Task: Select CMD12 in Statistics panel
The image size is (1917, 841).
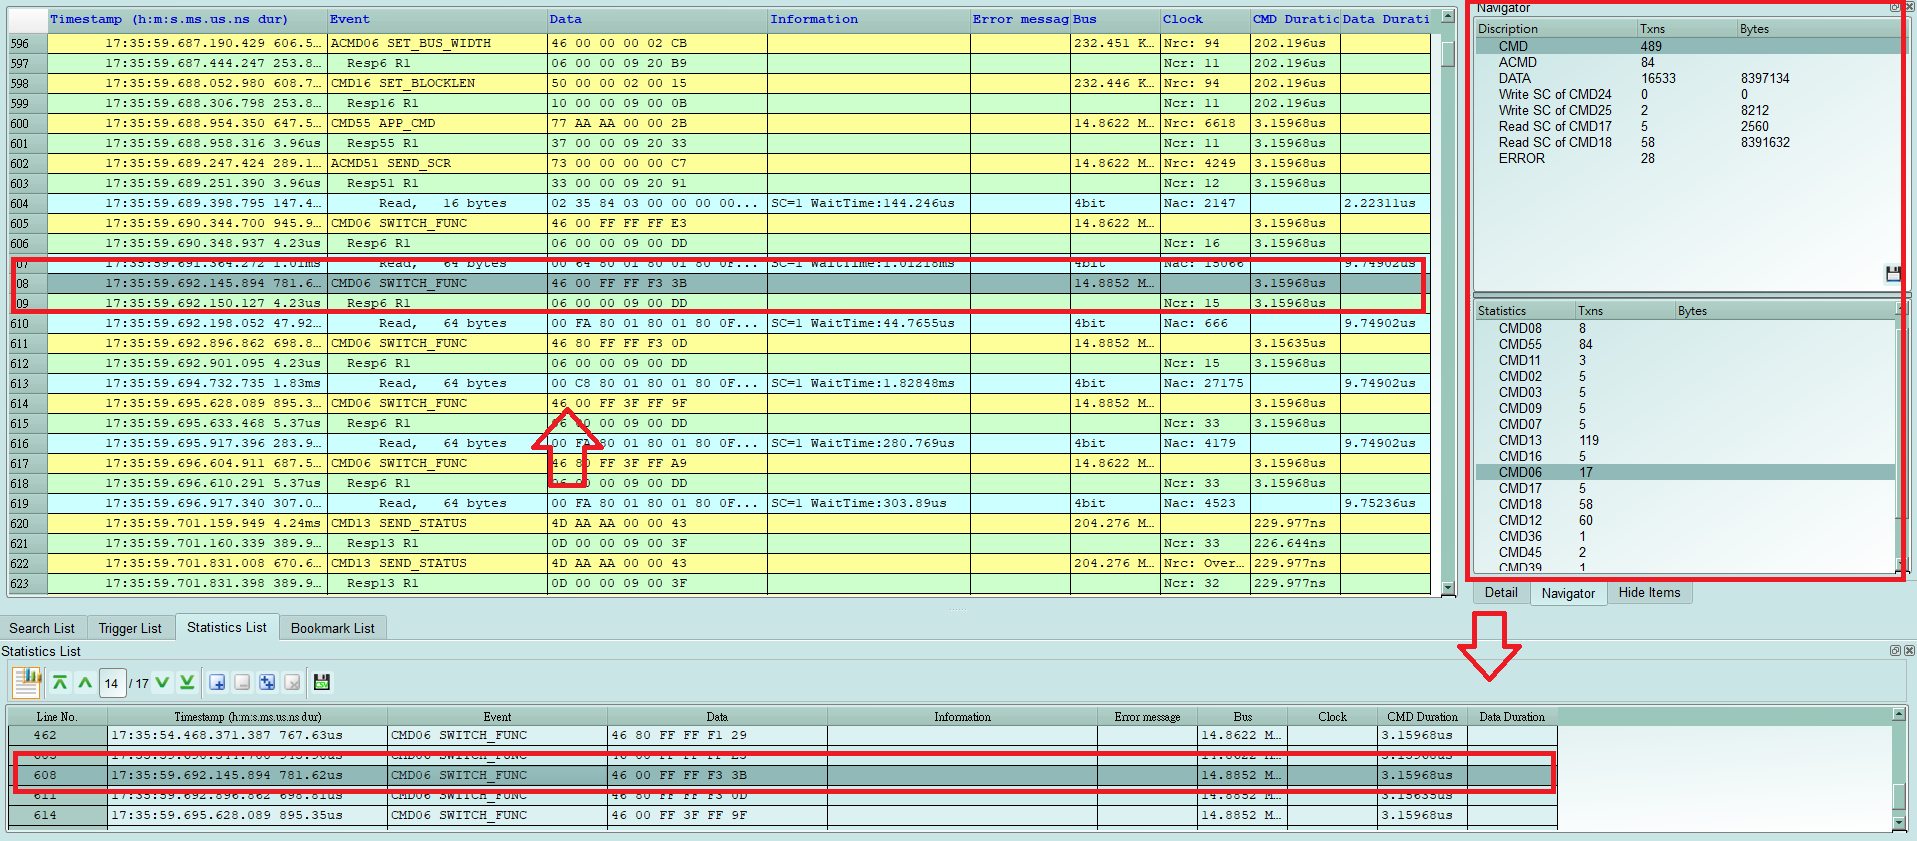Action: point(1686,520)
